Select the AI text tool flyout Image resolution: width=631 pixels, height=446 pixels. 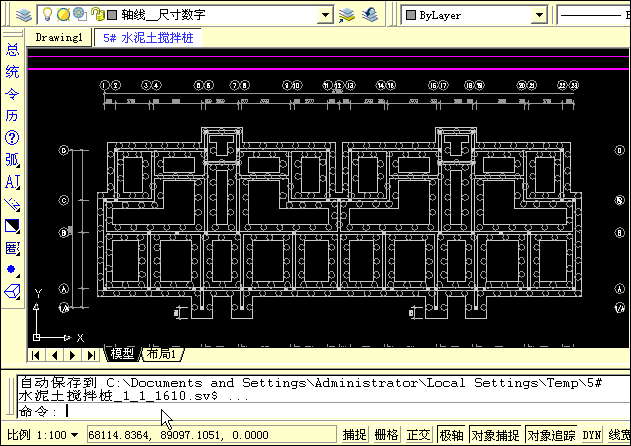pos(12,182)
